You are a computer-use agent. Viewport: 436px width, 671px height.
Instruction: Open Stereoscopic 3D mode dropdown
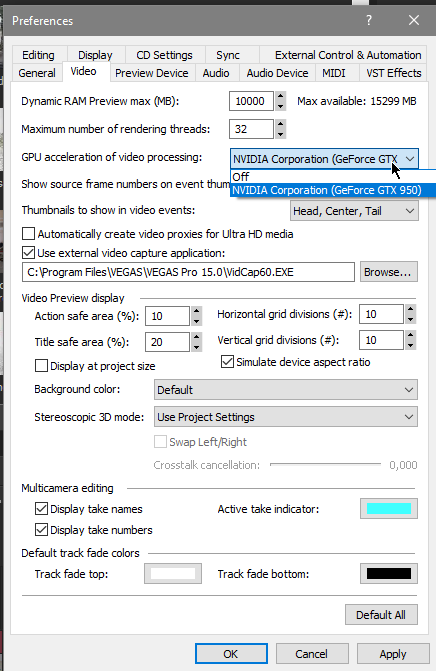(x=286, y=417)
